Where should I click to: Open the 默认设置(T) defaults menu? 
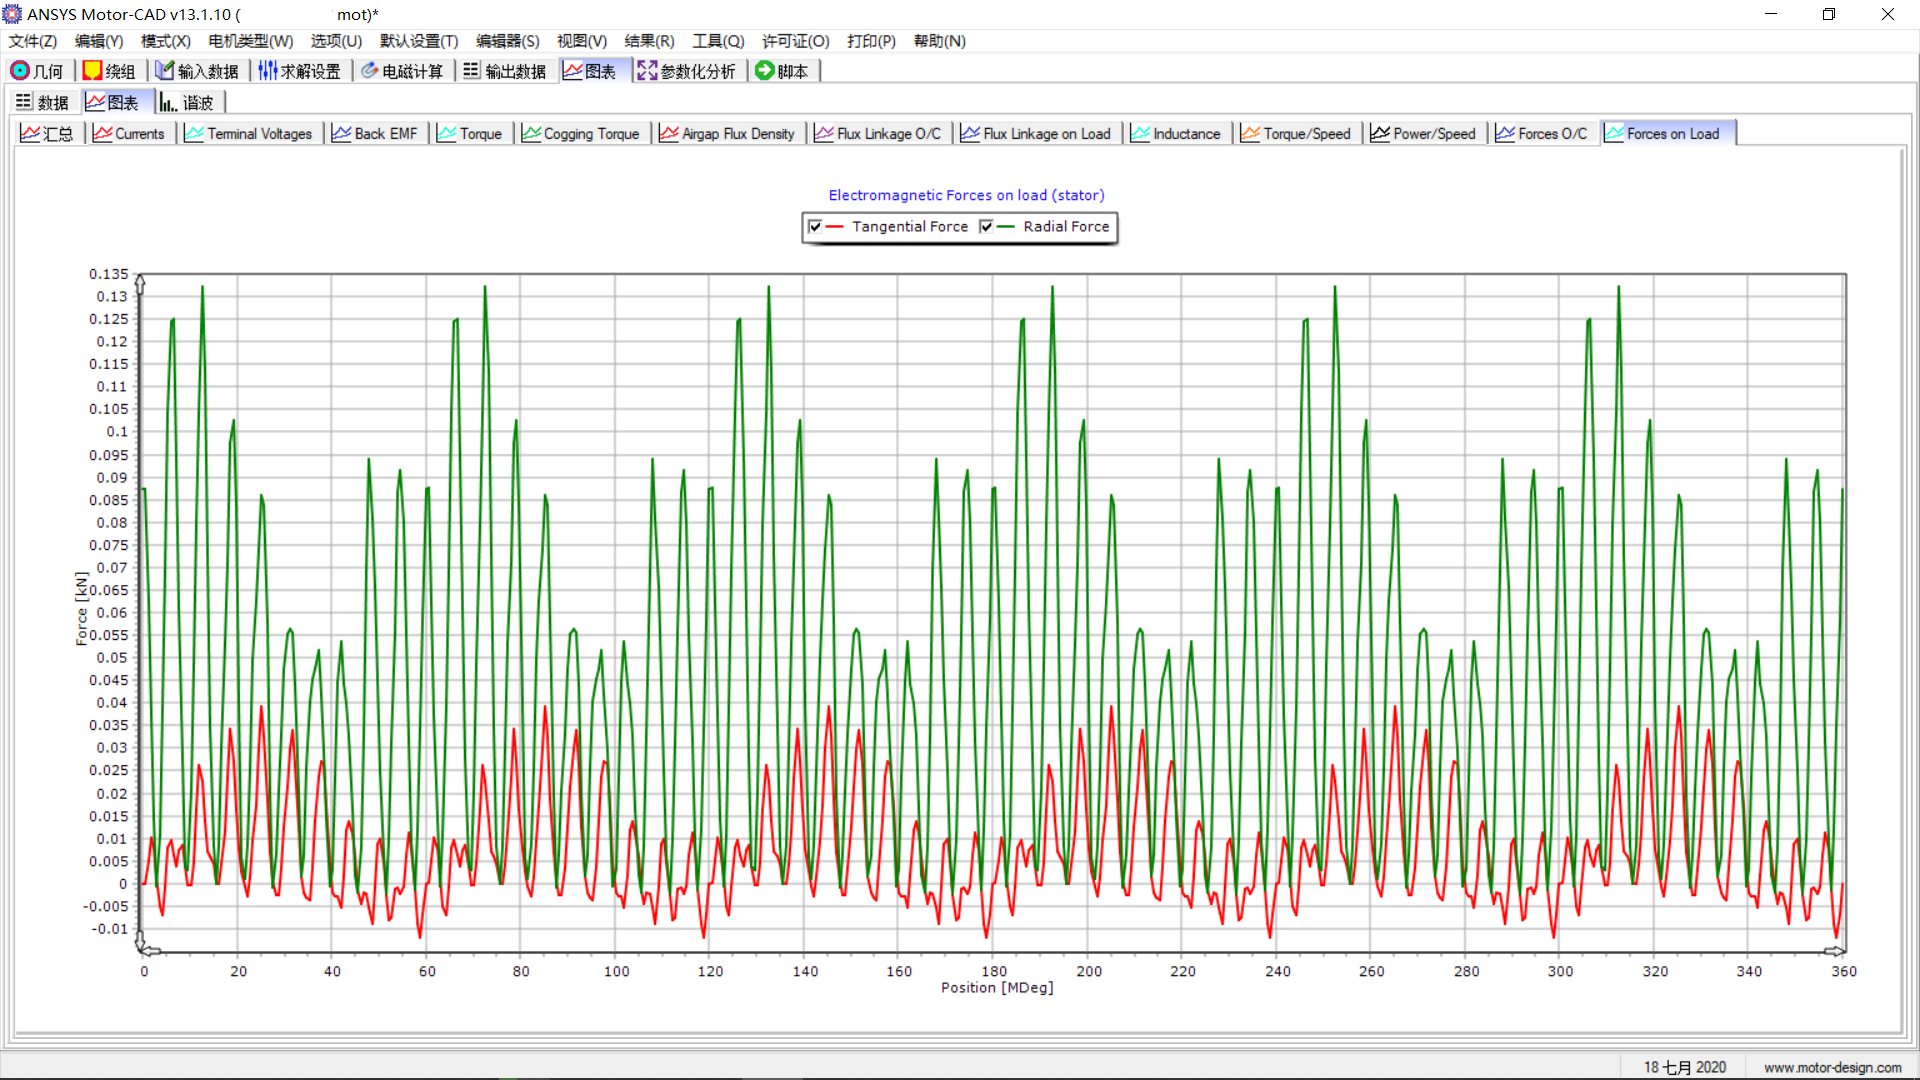[419, 41]
